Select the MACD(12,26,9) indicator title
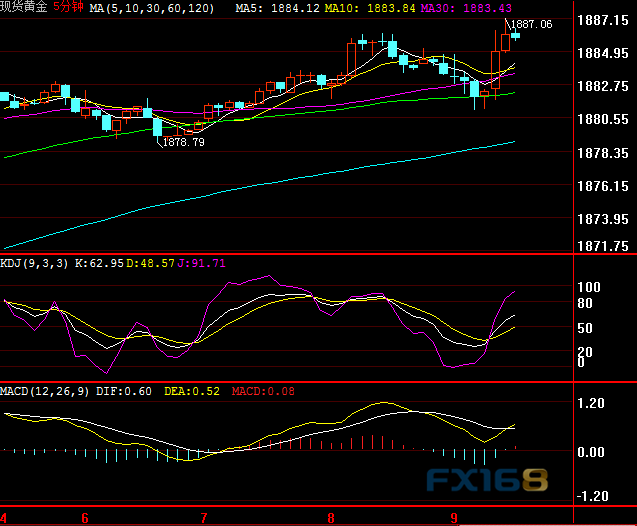 (44, 391)
